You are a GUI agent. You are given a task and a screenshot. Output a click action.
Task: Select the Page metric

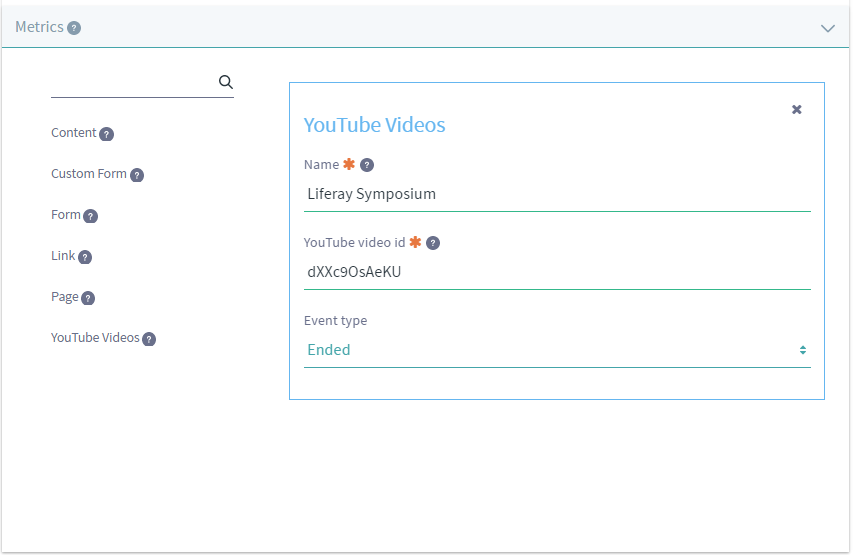tap(65, 297)
